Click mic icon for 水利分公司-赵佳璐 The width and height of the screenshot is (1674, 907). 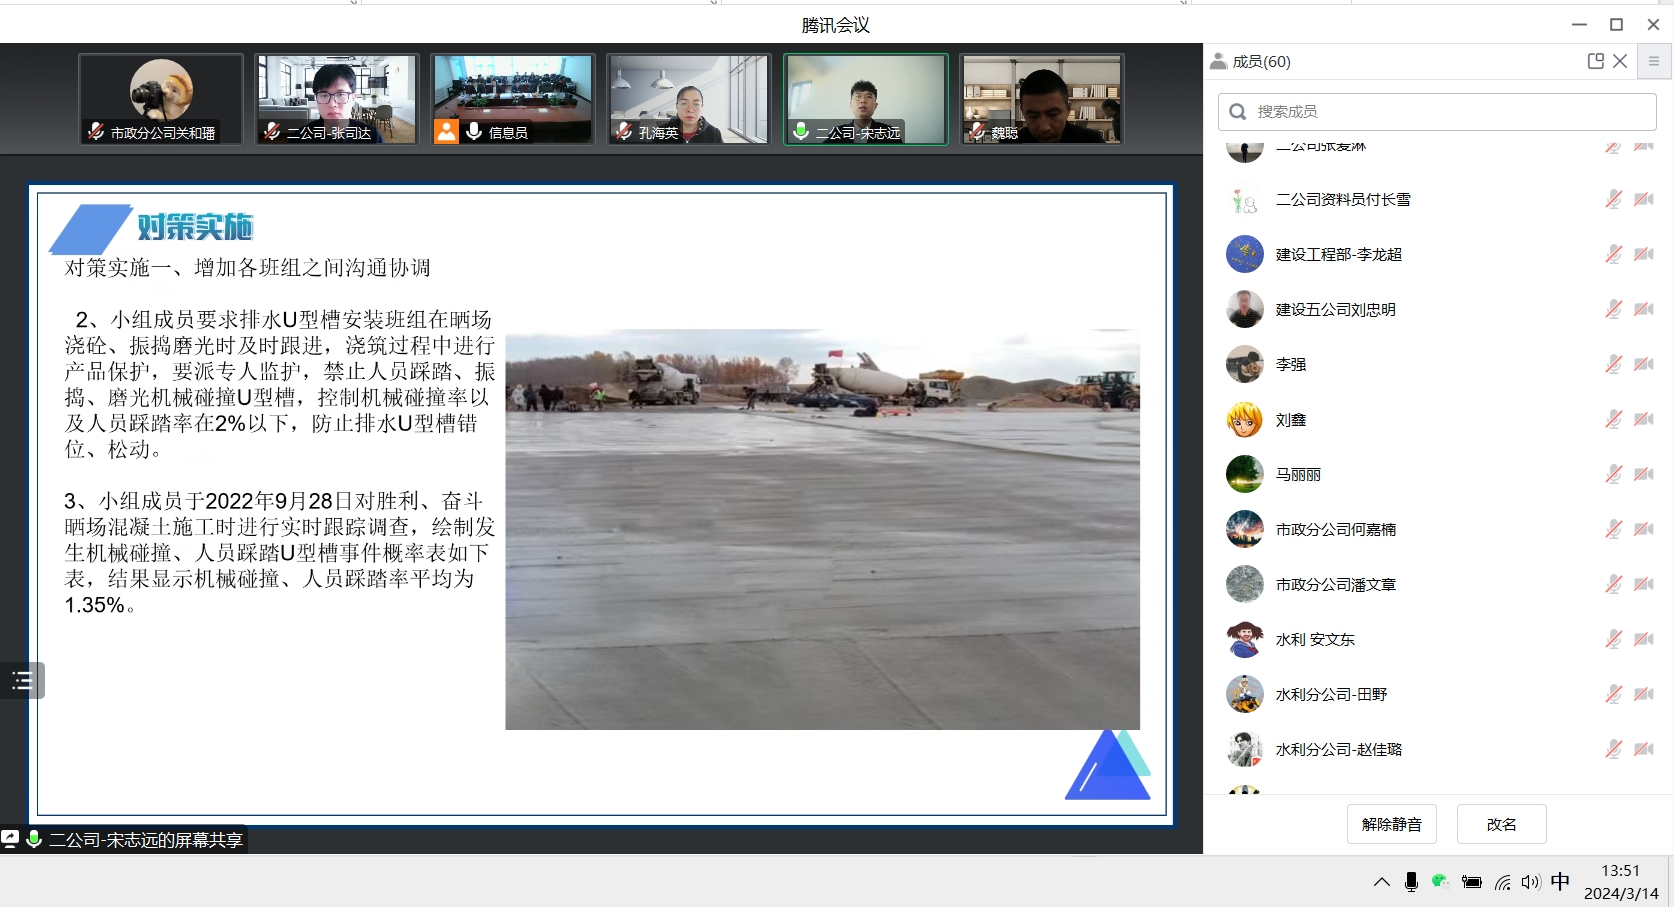pos(1613,749)
